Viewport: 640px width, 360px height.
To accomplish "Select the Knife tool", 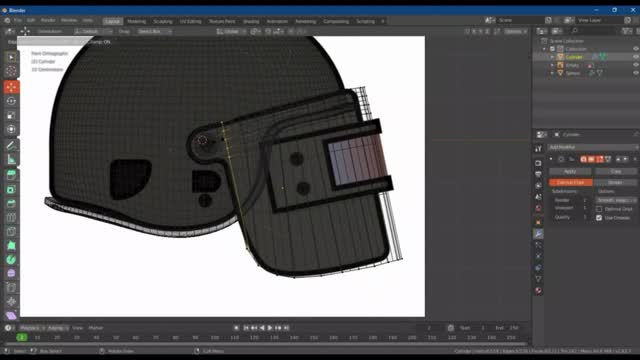I will point(11,231).
